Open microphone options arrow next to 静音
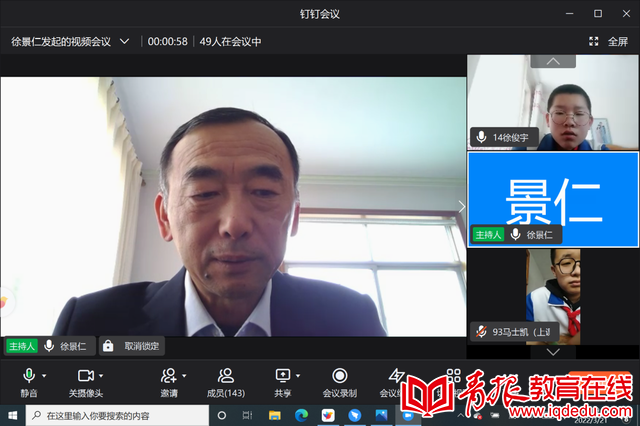 pyautogui.click(x=44, y=376)
